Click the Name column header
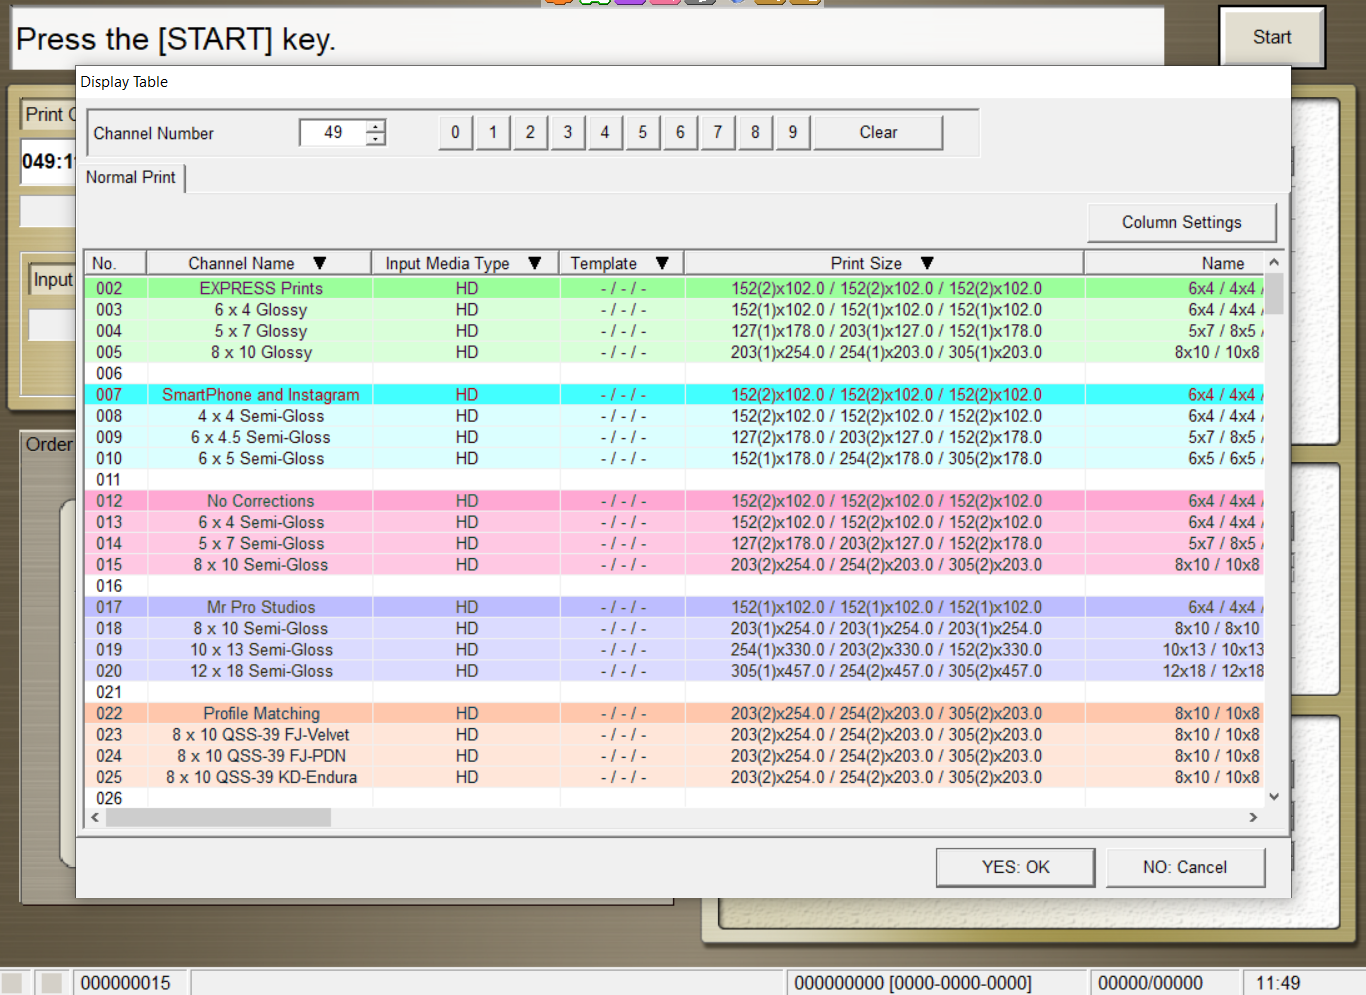The width and height of the screenshot is (1366, 995). click(x=1174, y=263)
